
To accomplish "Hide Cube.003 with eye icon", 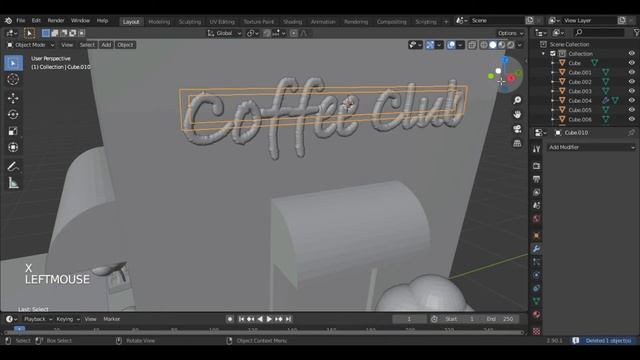I will 631,91.
